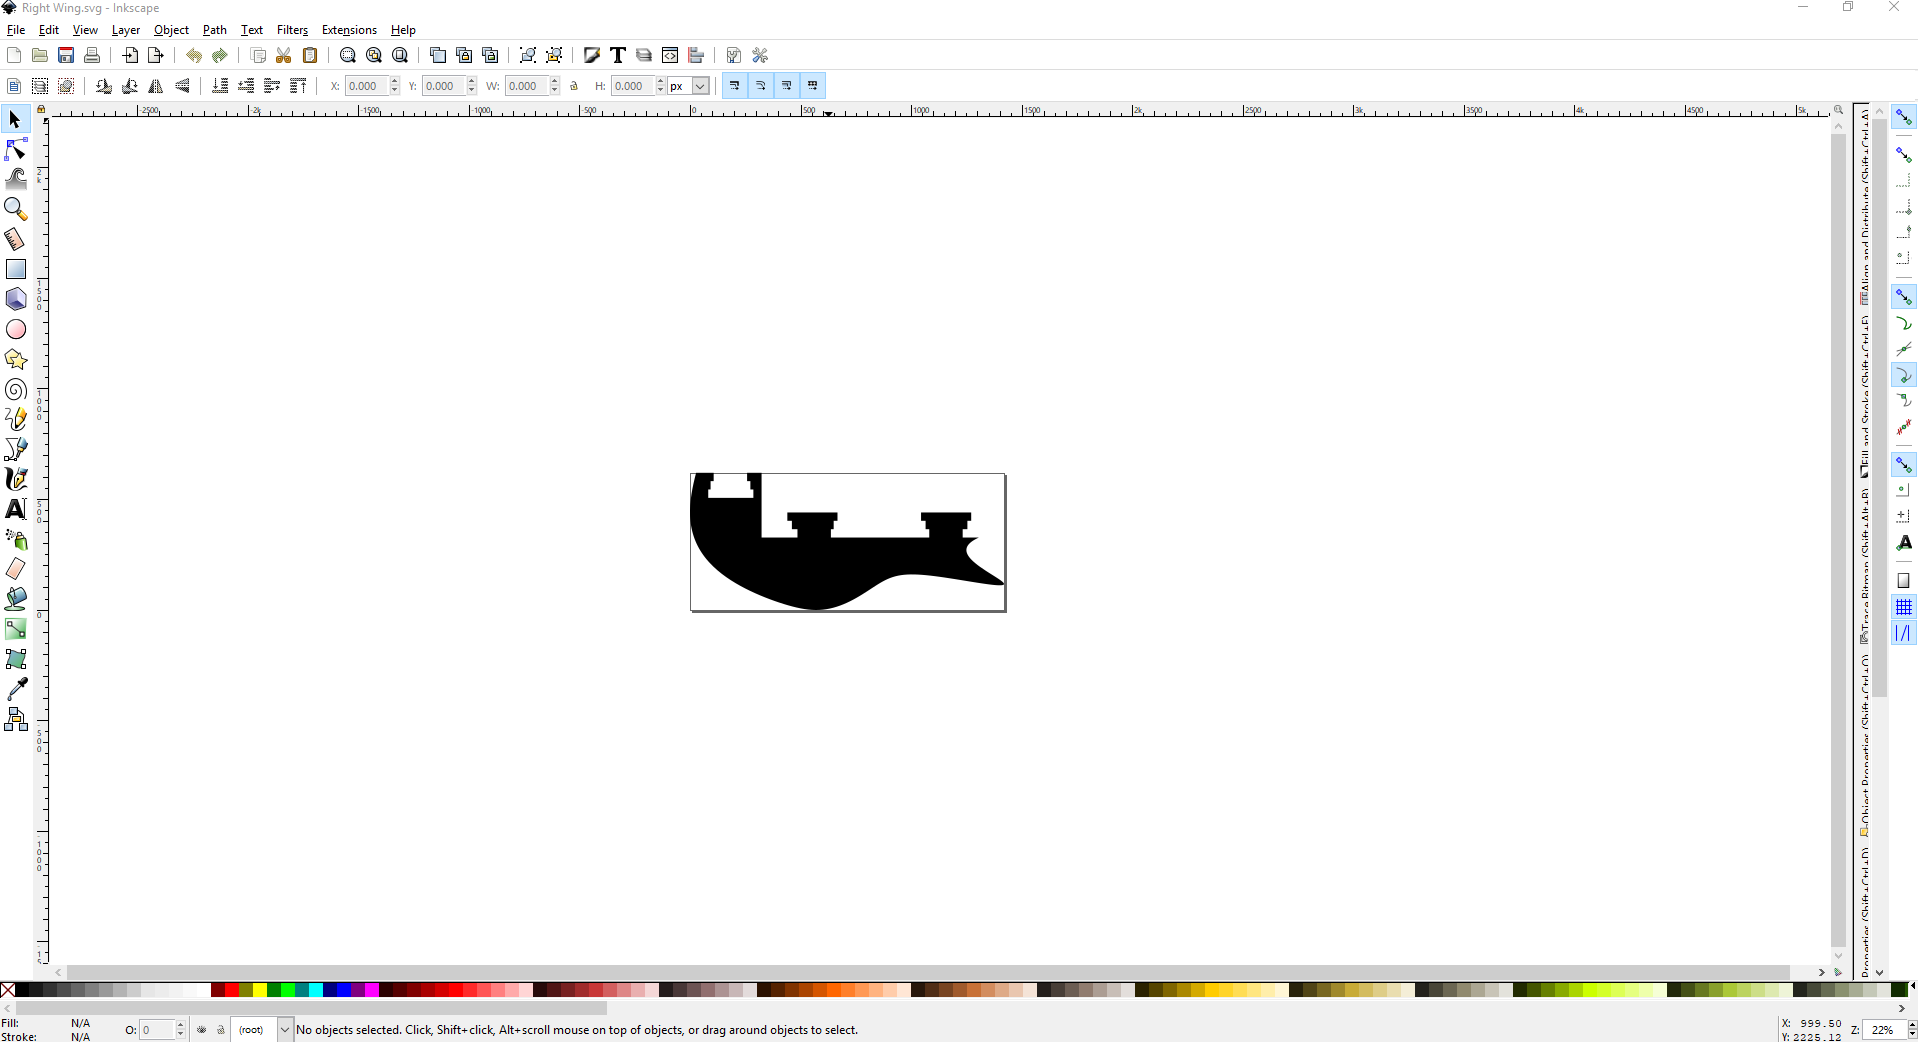Open the File menu
The height and width of the screenshot is (1042, 1918).
(16, 30)
